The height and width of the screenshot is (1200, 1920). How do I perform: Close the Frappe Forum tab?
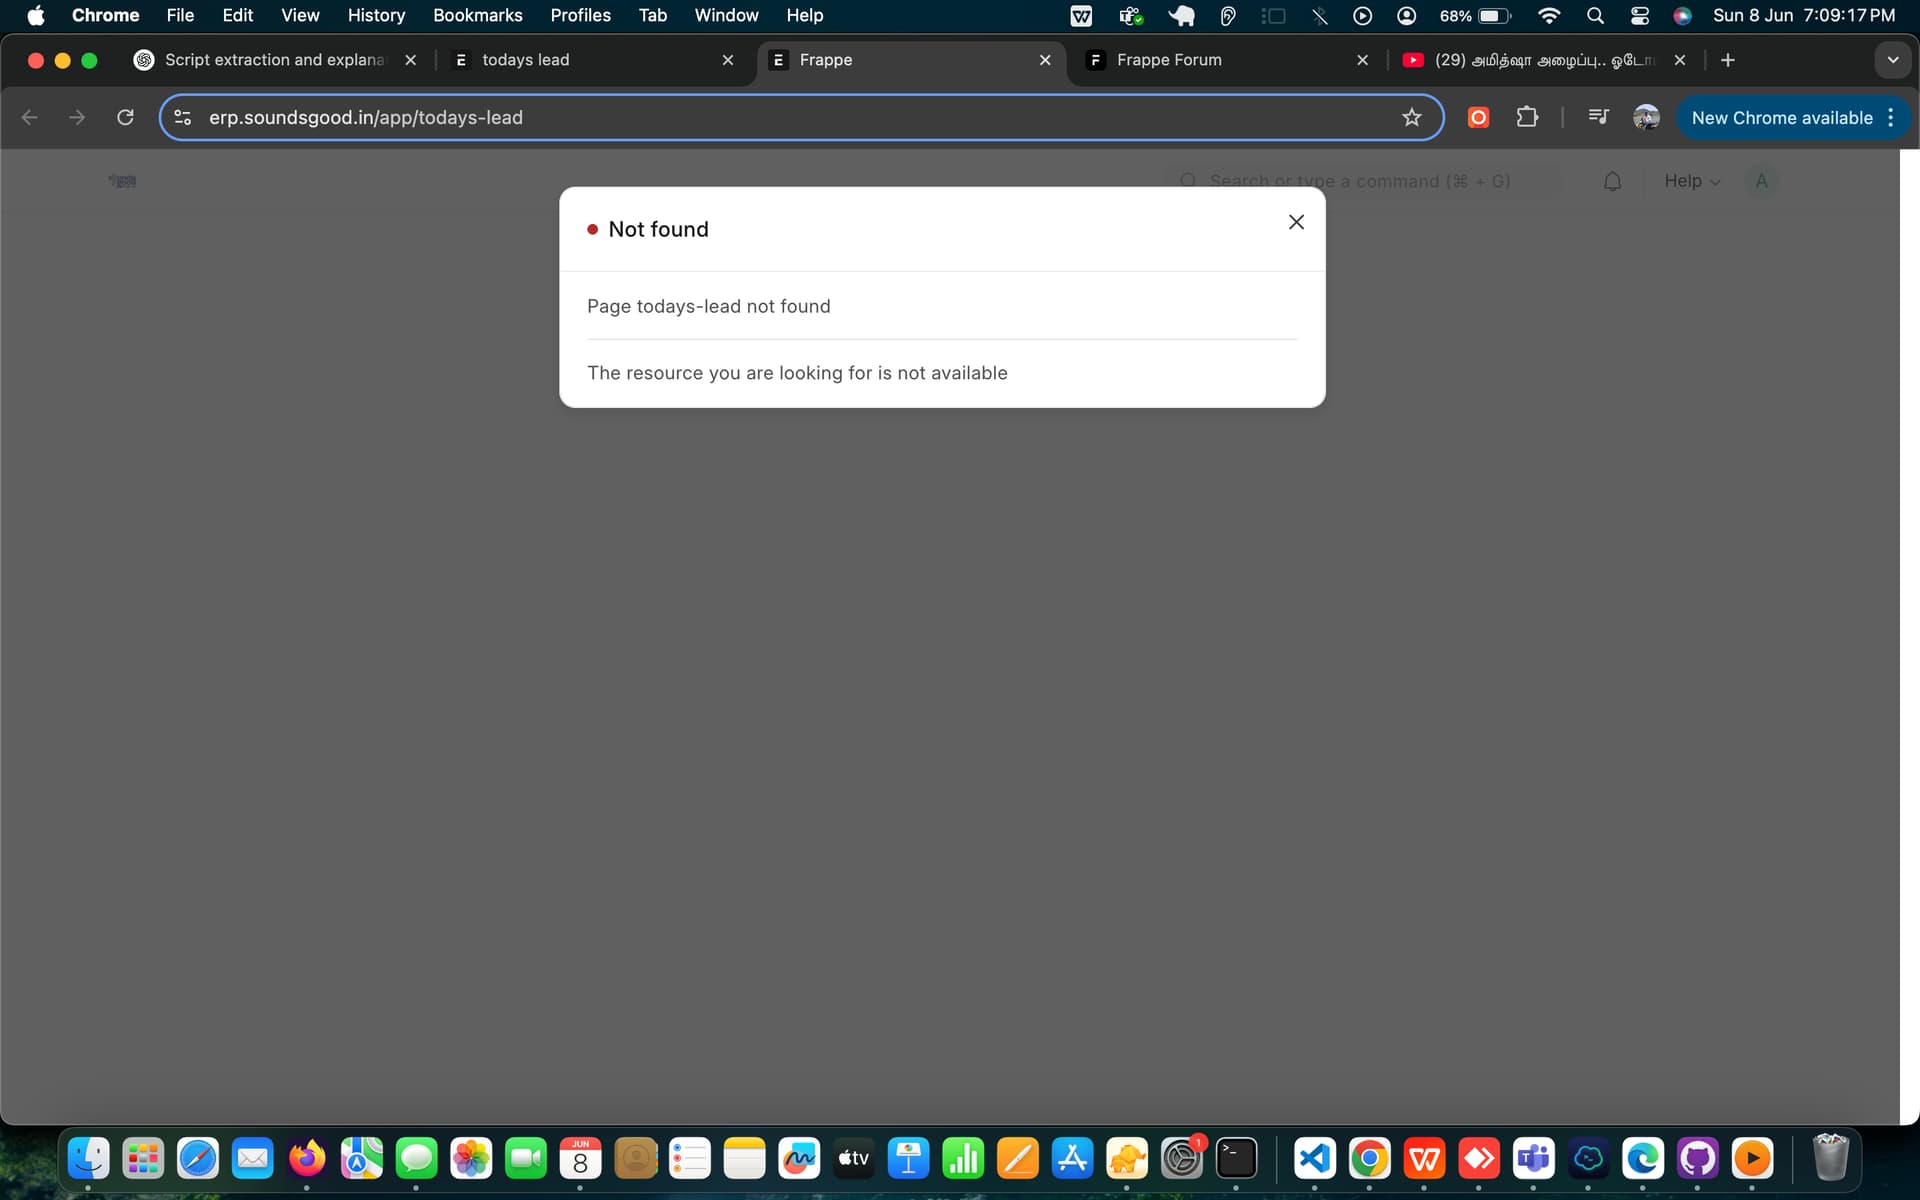pos(1362,60)
